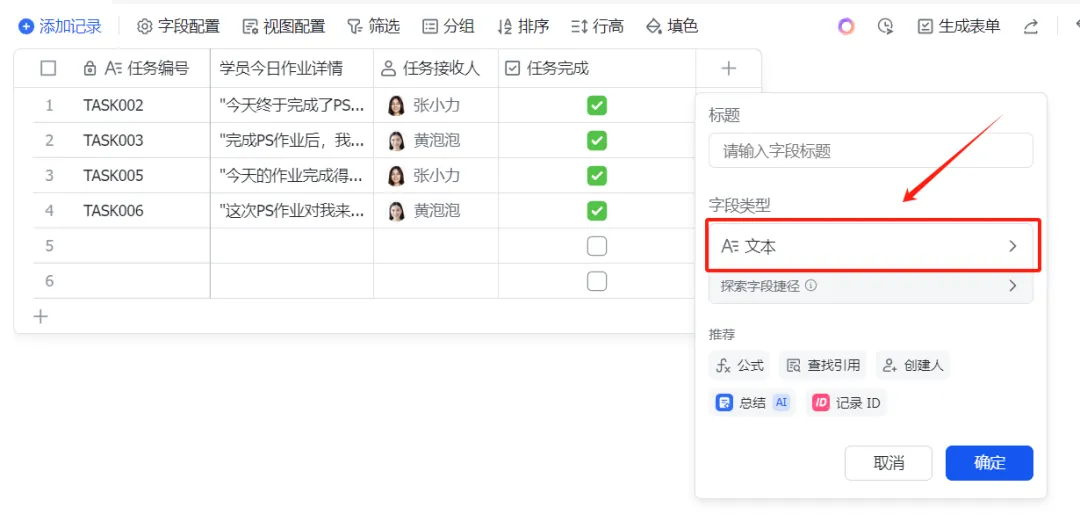The image size is (1080, 529).
Task: Select the 公式 formula recommendation
Action: [740, 366]
